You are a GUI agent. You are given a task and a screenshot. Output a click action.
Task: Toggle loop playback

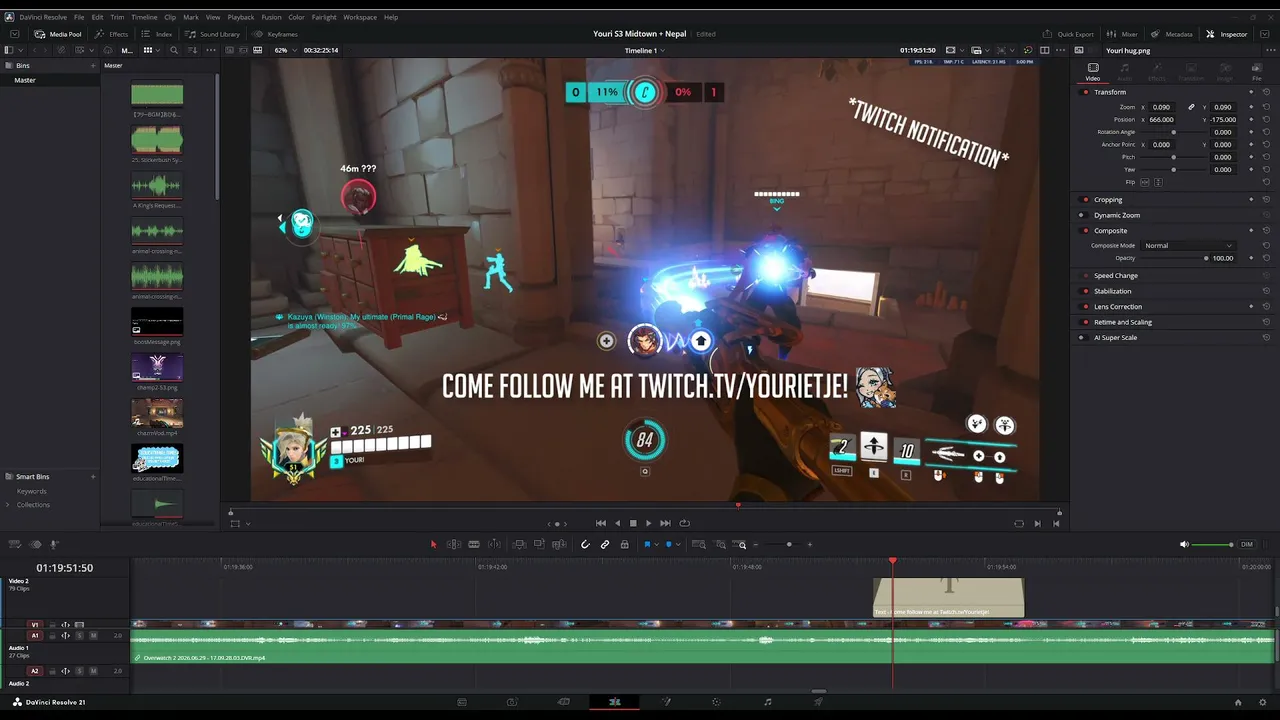[684, 523]
